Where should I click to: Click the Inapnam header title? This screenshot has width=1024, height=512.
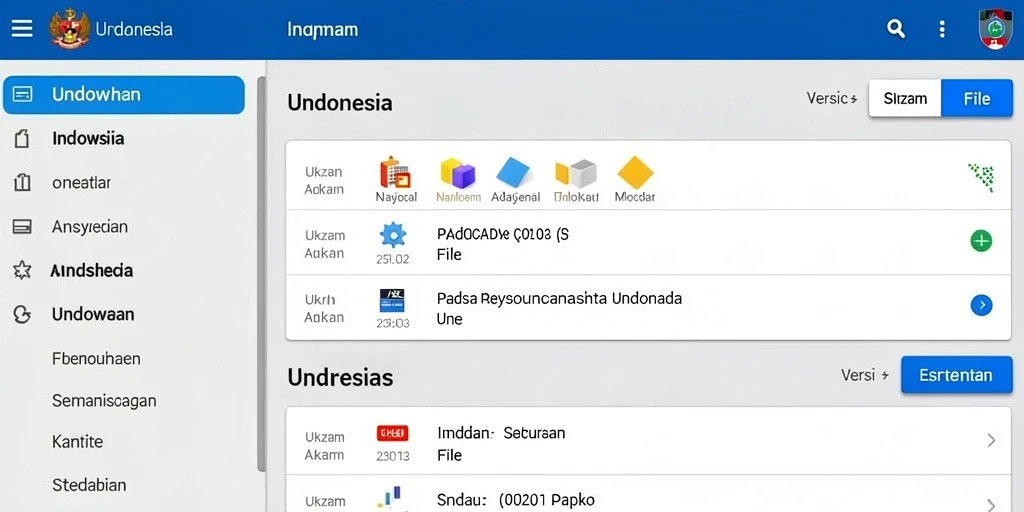tap(322, 30)
